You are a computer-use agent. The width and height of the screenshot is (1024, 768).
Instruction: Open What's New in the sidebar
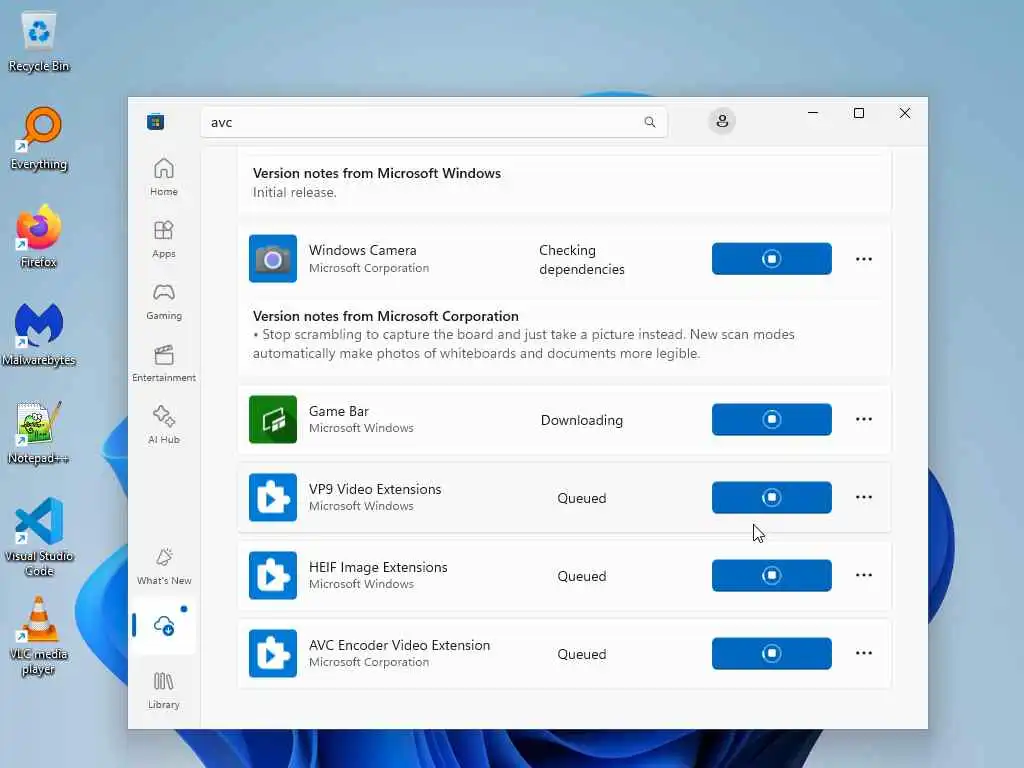pyautogui.click(x=164, y=566)
